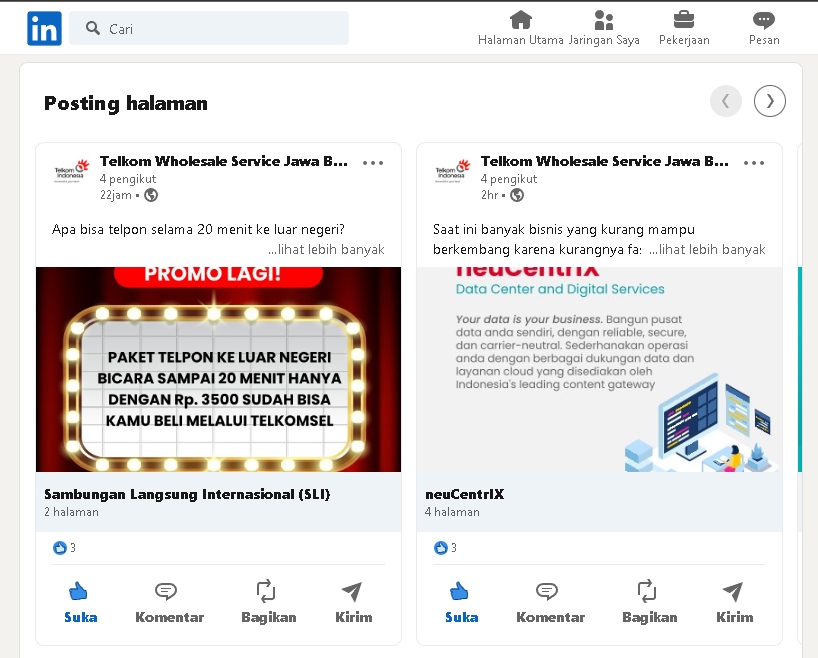Open page name on the 22jam post
818x658 pixels.
click(224, 161)
